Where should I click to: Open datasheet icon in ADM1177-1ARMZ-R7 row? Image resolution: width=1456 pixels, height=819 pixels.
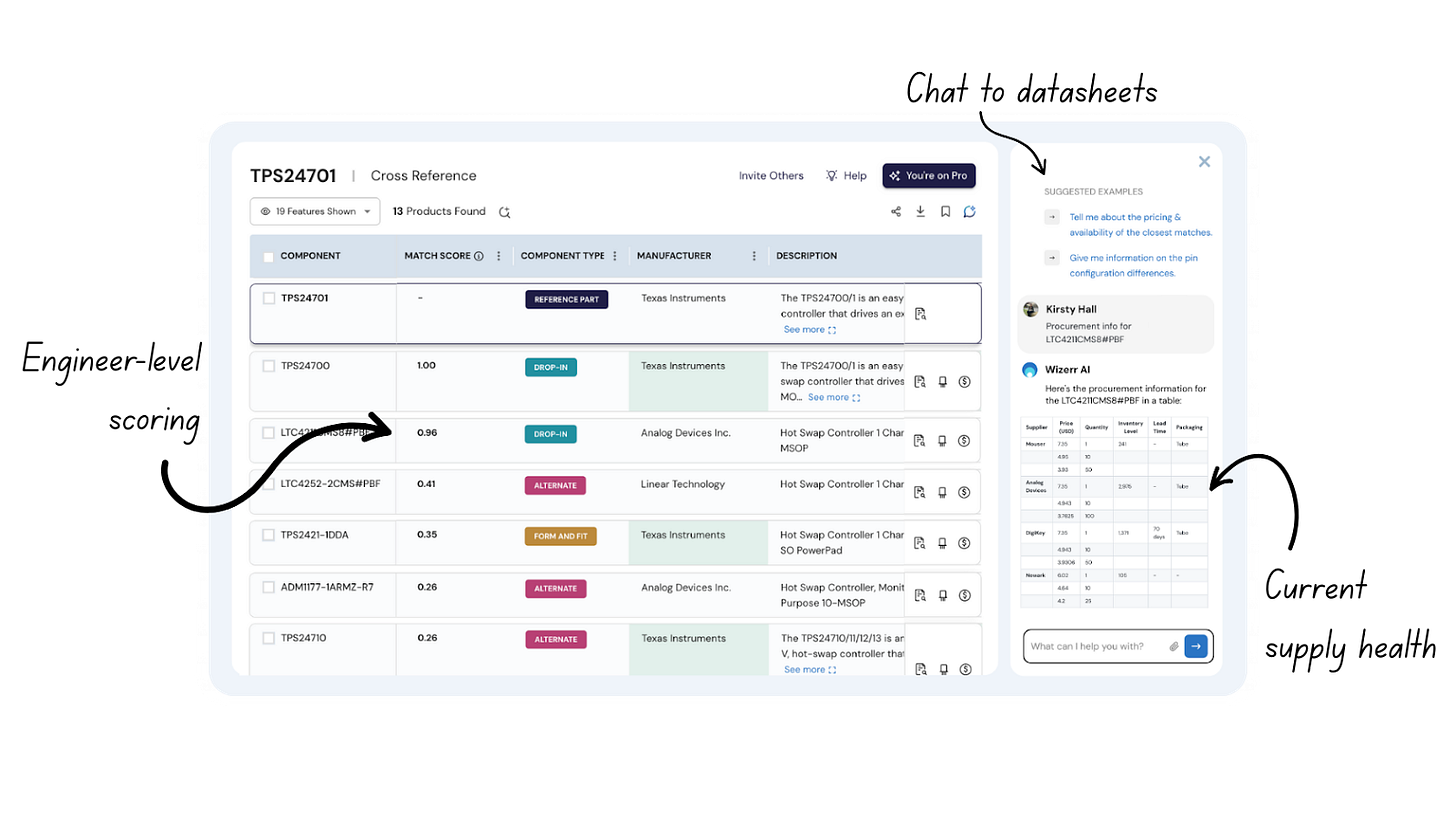[920, 595]
